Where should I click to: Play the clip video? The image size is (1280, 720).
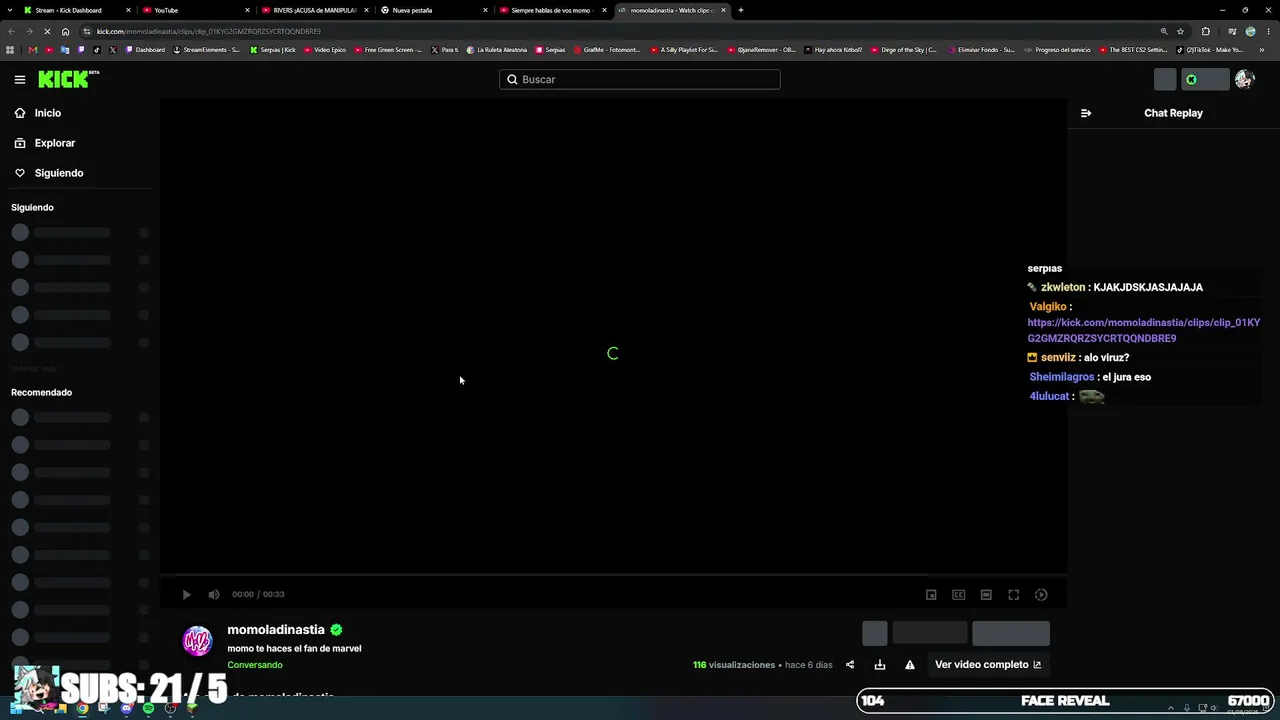click(x=186, y=594)
